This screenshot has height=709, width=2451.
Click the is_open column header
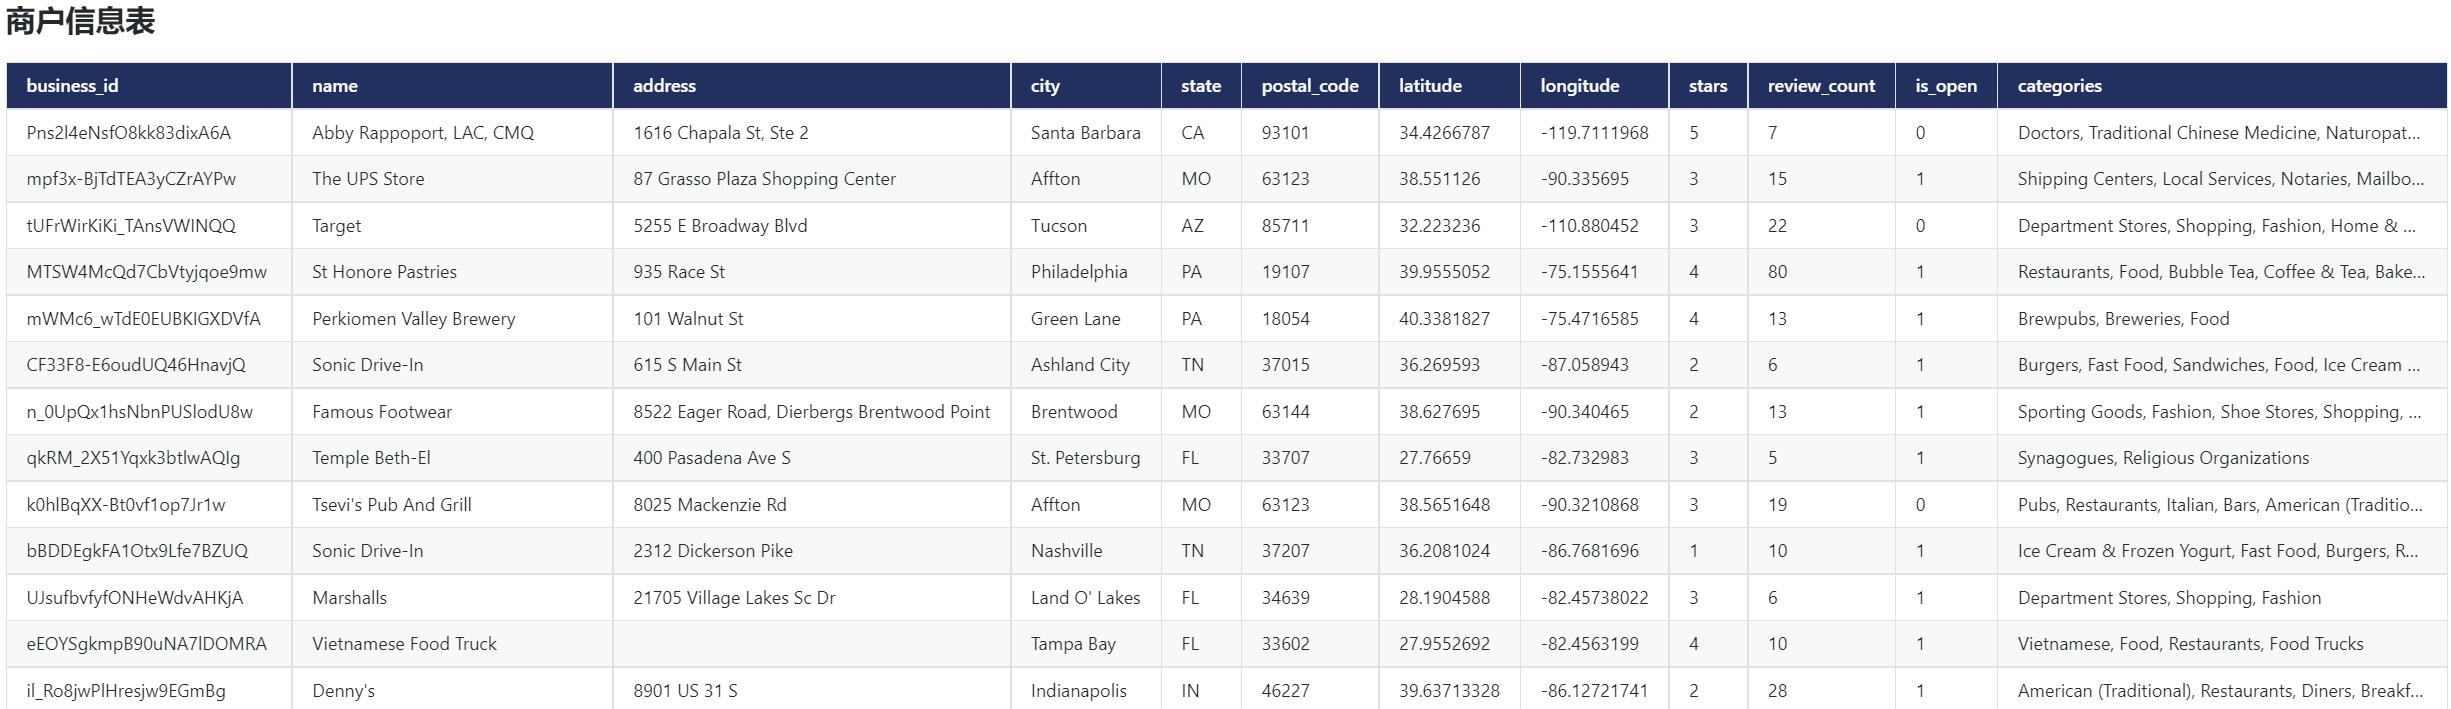point(1945,86)
